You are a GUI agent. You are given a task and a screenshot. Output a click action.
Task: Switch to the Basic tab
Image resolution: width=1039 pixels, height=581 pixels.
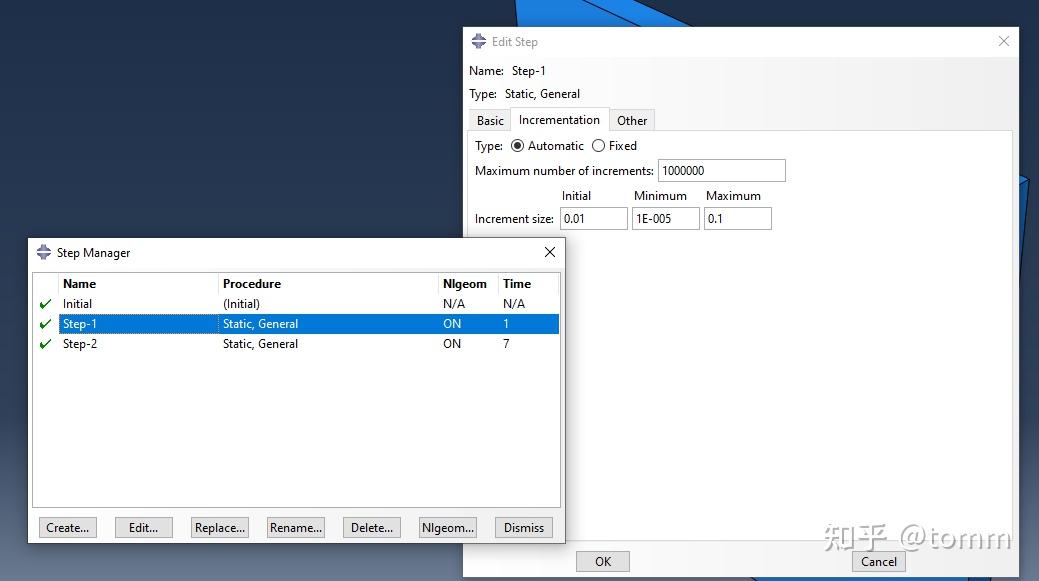point(489,119)
